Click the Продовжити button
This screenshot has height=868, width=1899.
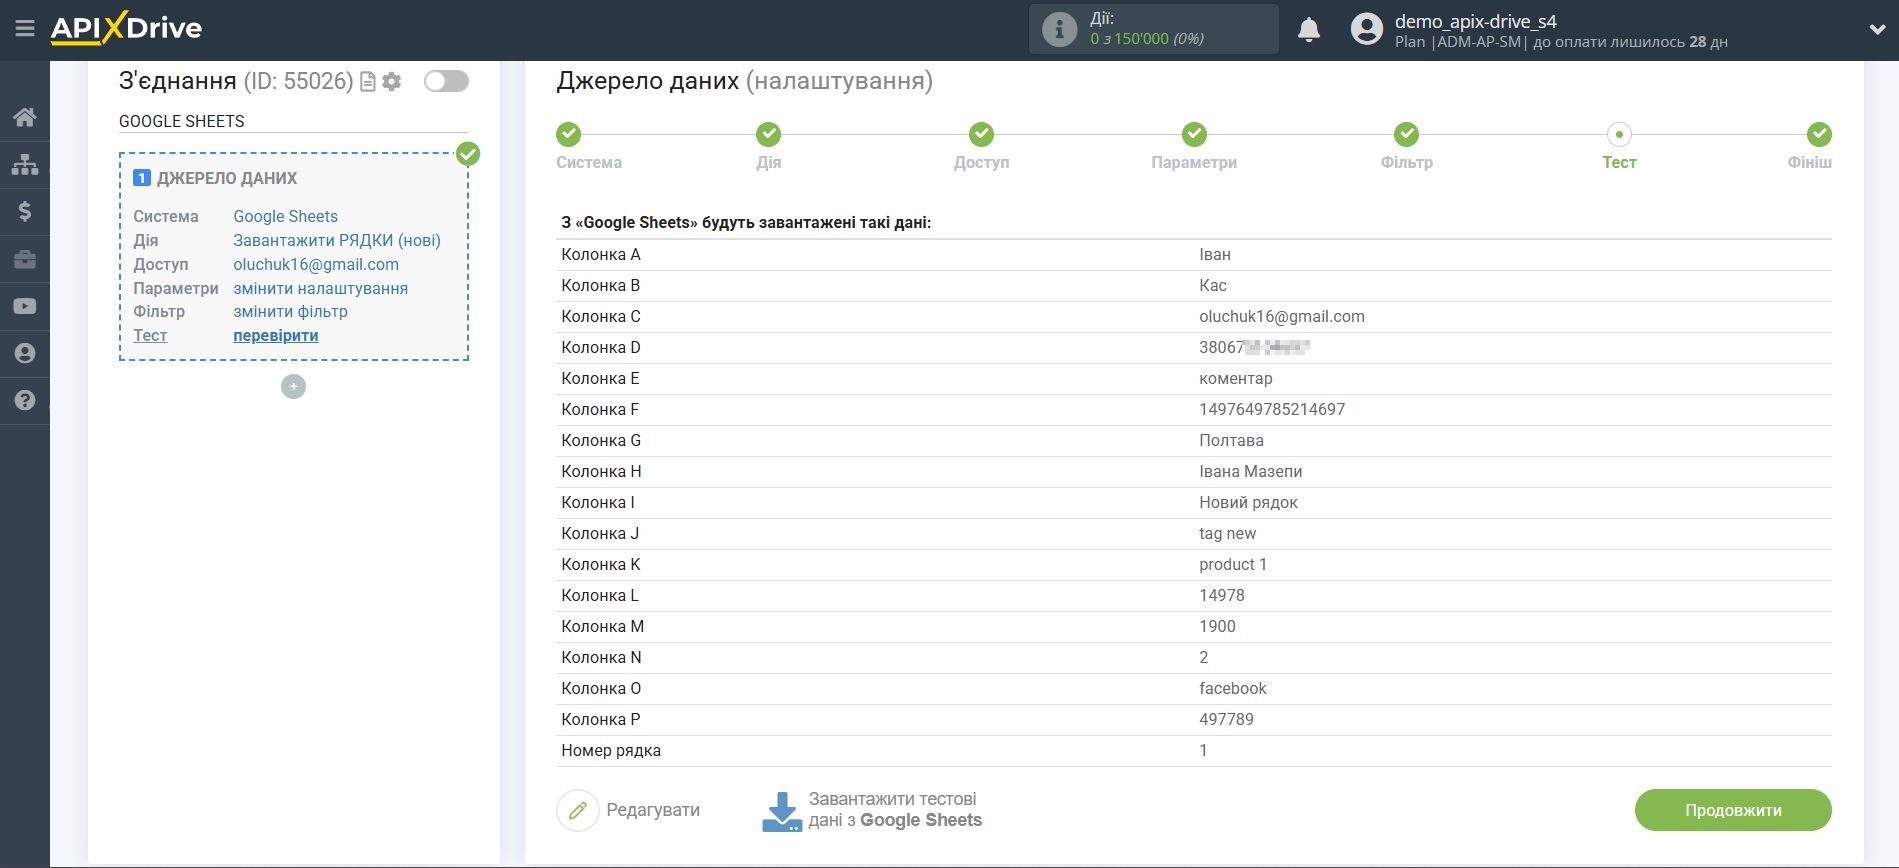coord(1733,810)
